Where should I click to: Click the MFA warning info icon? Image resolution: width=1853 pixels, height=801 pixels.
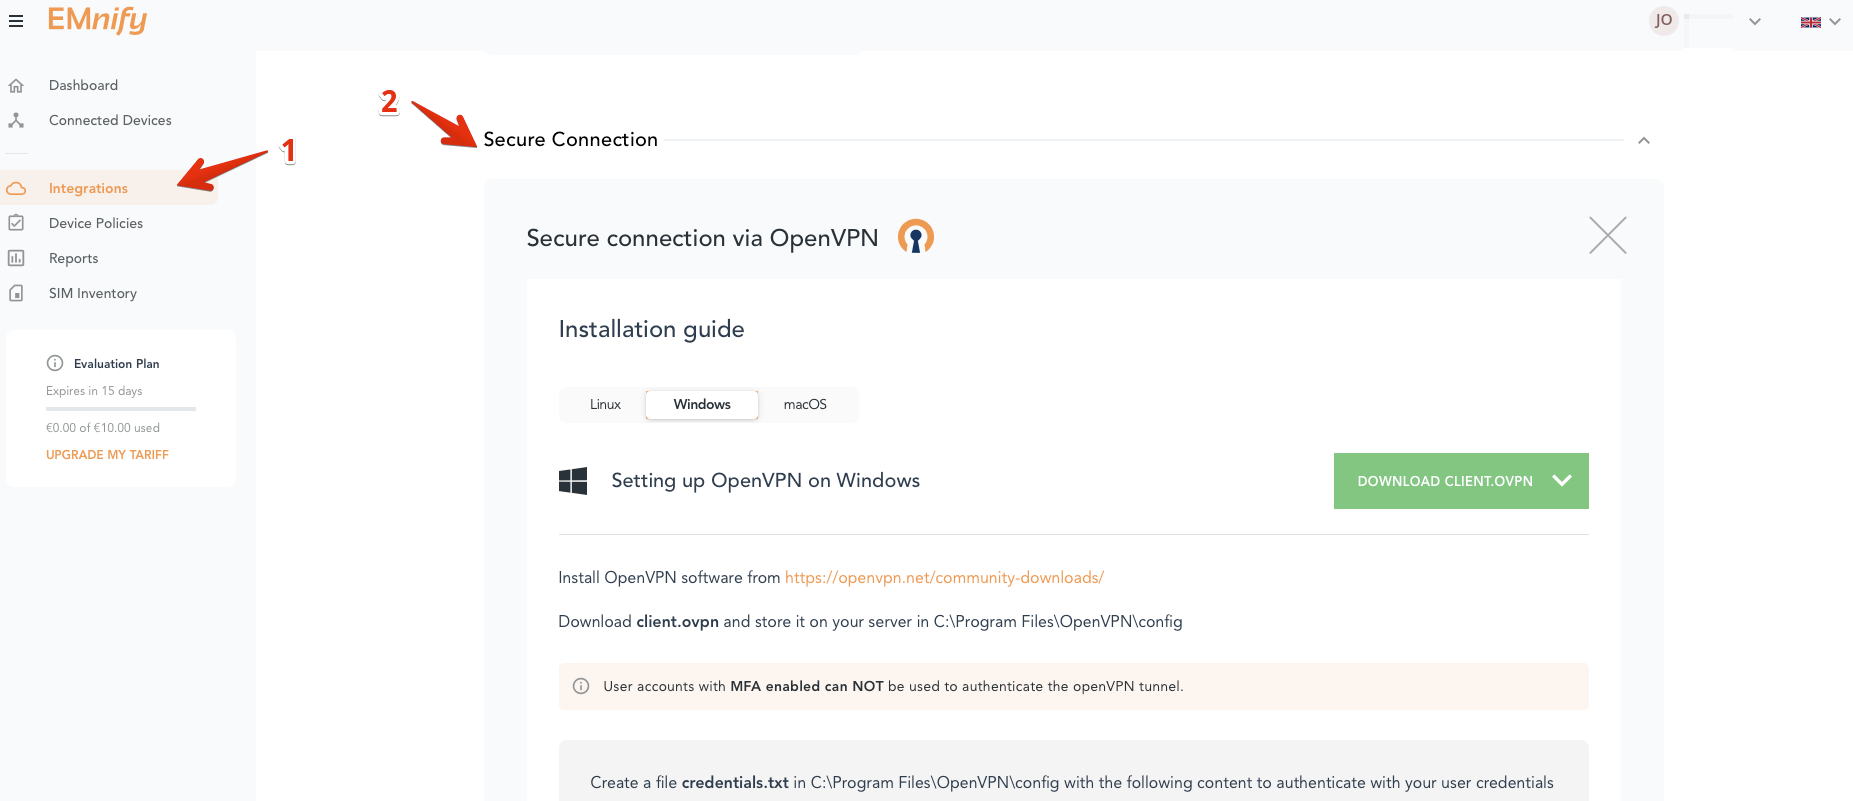581,687
